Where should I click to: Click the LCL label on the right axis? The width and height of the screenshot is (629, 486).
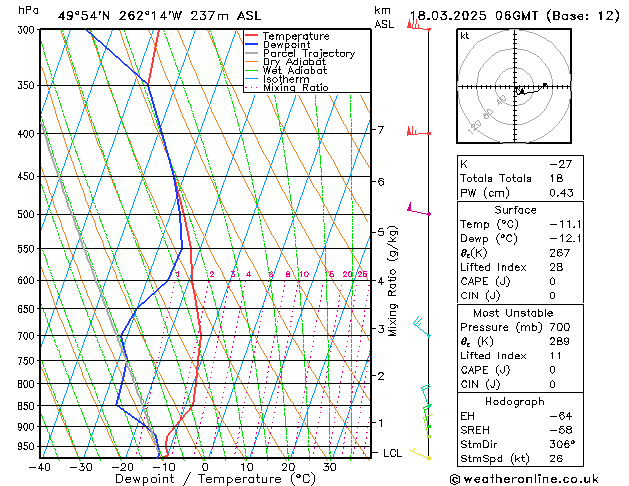pyautogui.click(x=394, y=453)
